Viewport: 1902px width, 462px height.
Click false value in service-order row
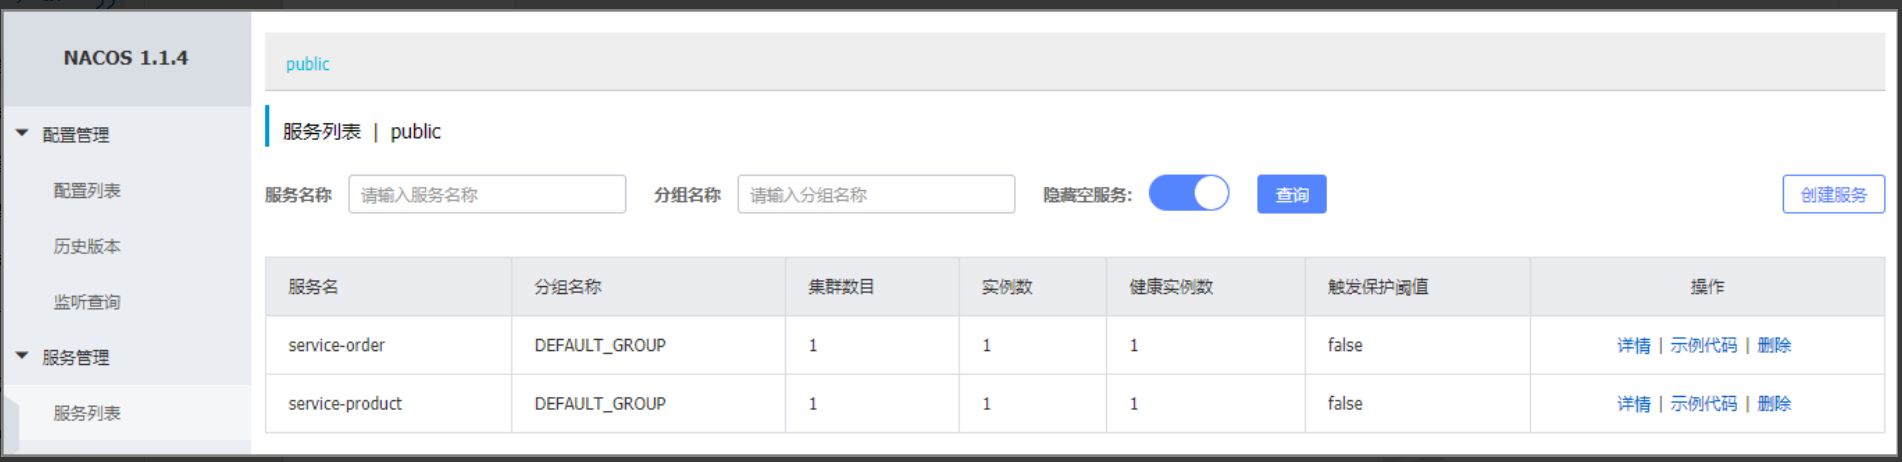pos(1345,345)
